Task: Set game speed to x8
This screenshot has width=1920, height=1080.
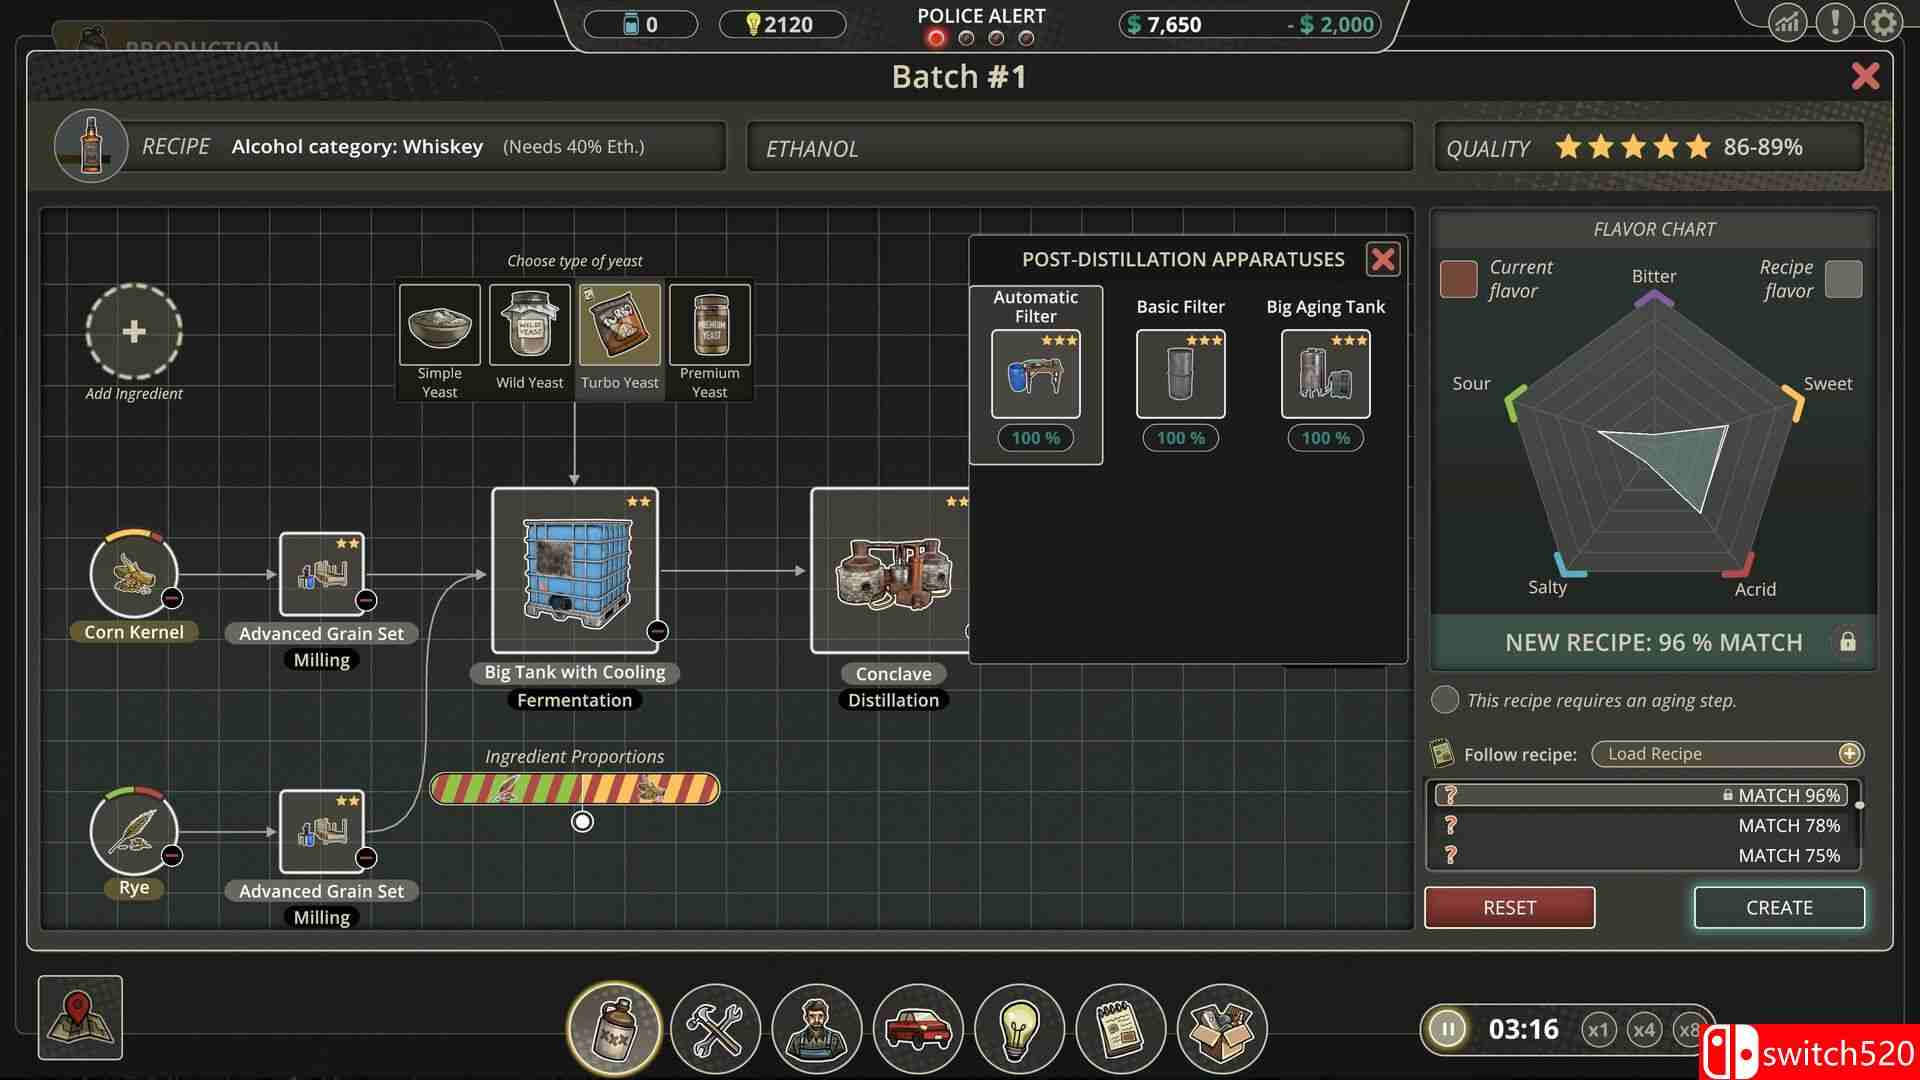Action: pos(1688,1030)
